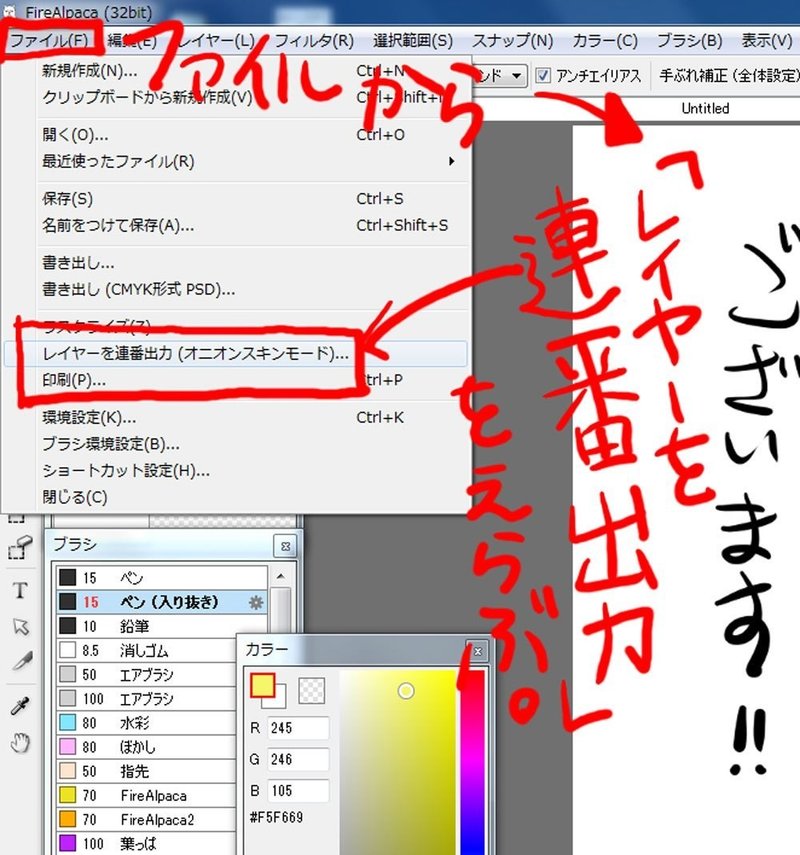Viewport: 800px width, 855px height.
Task: Select the selection eraser tool icon
Action: 20,547
